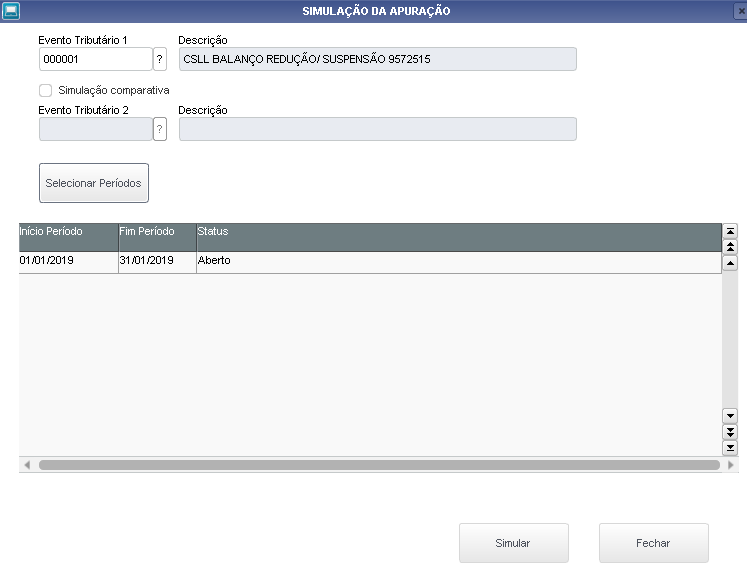
Task: Jump to first row of the grid
Action: 730,232
